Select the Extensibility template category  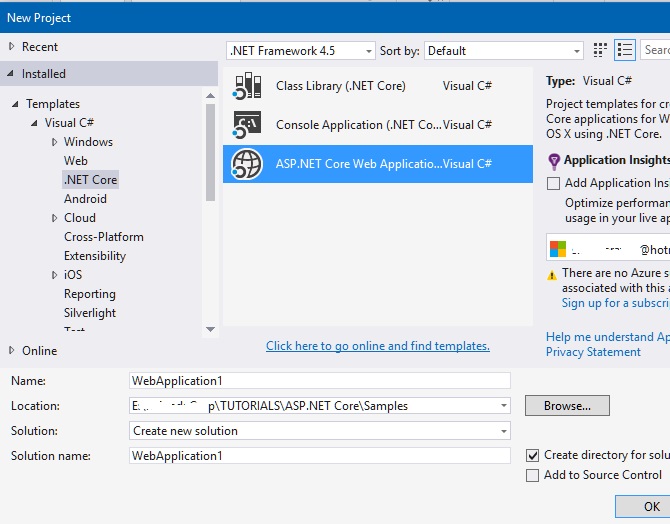[x=95, y=256]
